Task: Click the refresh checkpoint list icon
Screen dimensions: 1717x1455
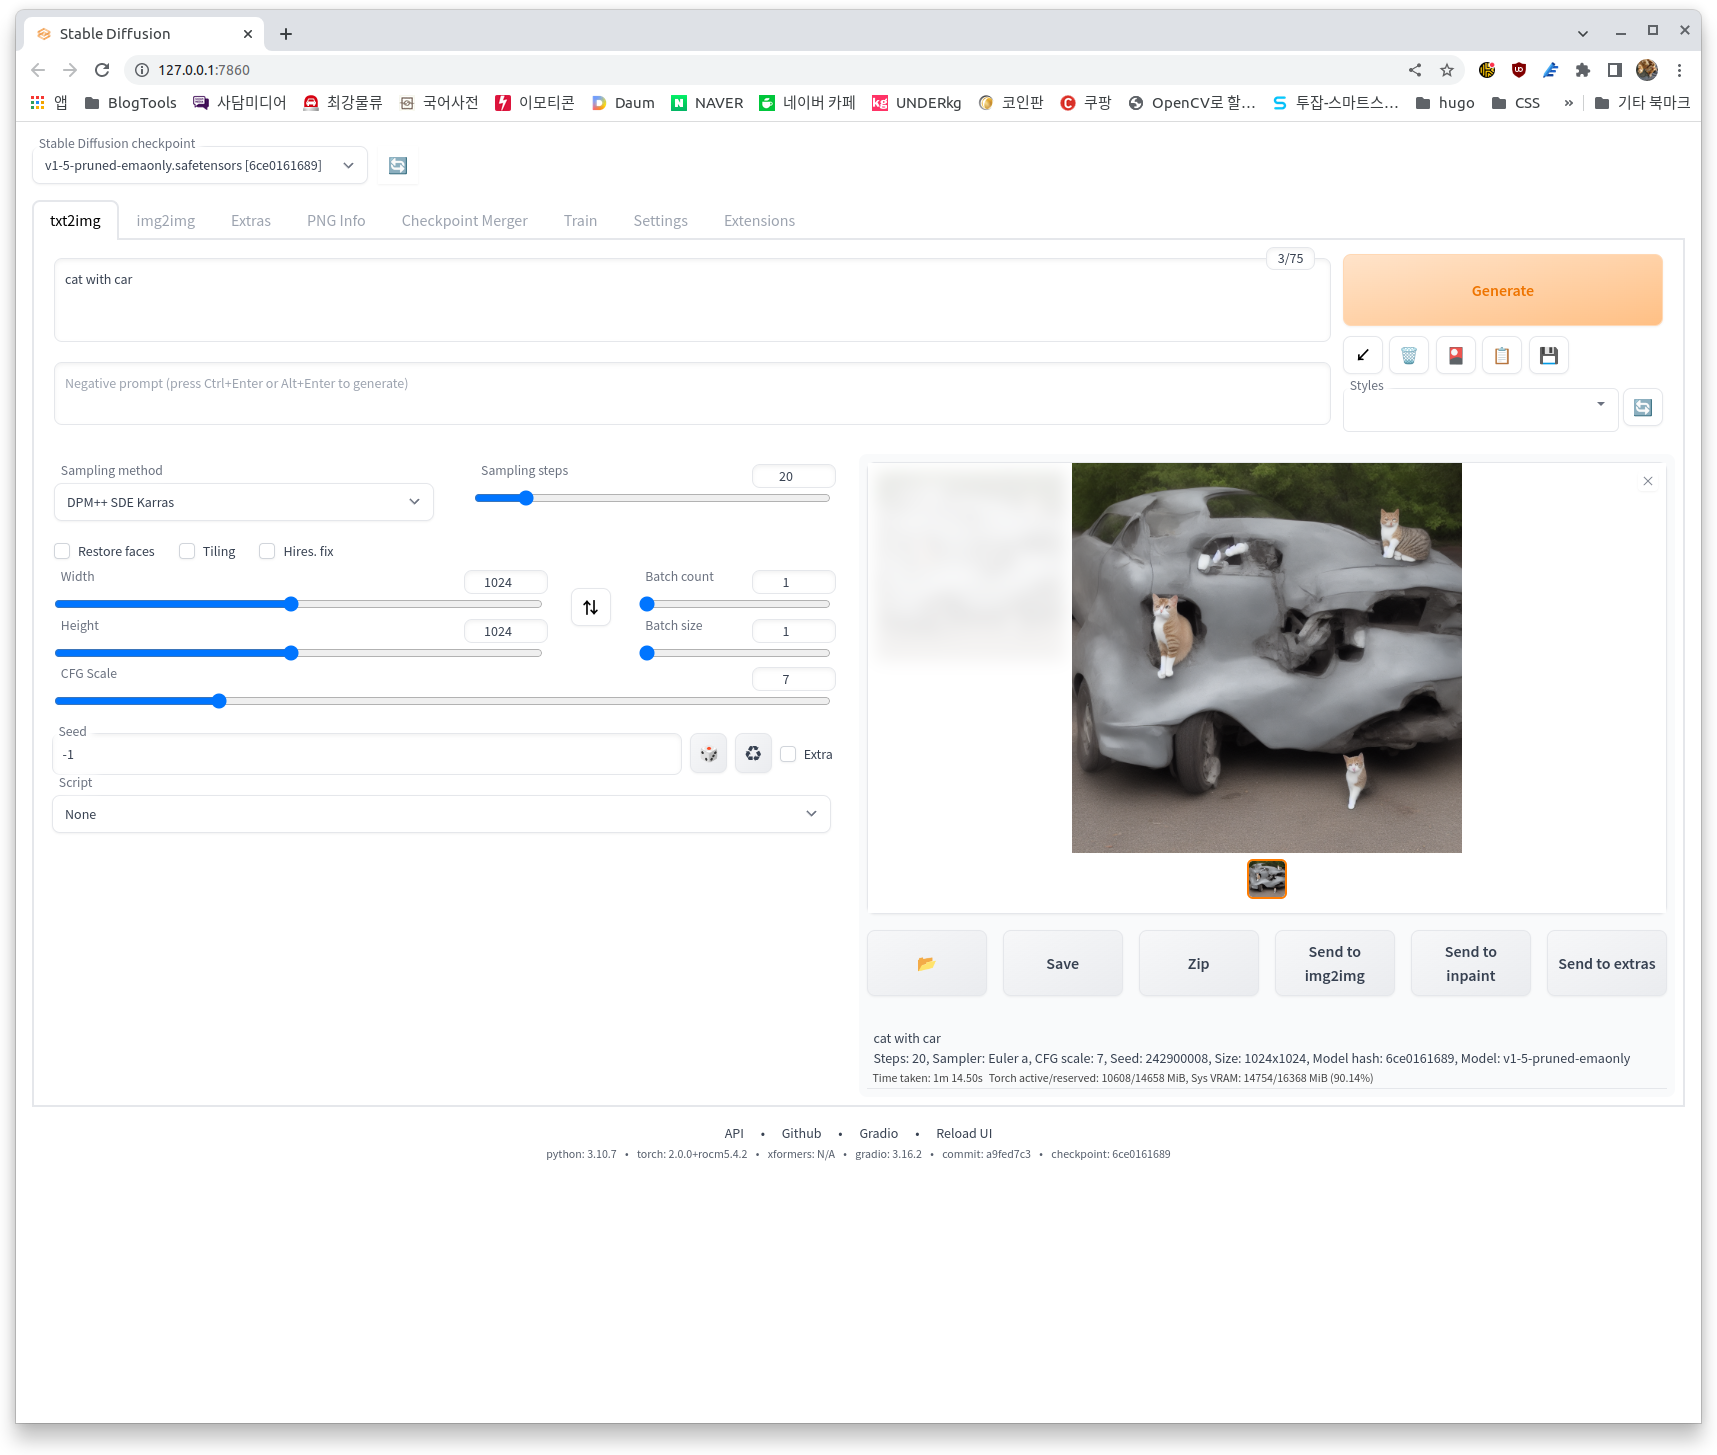Action: click(x=398, y=166)
